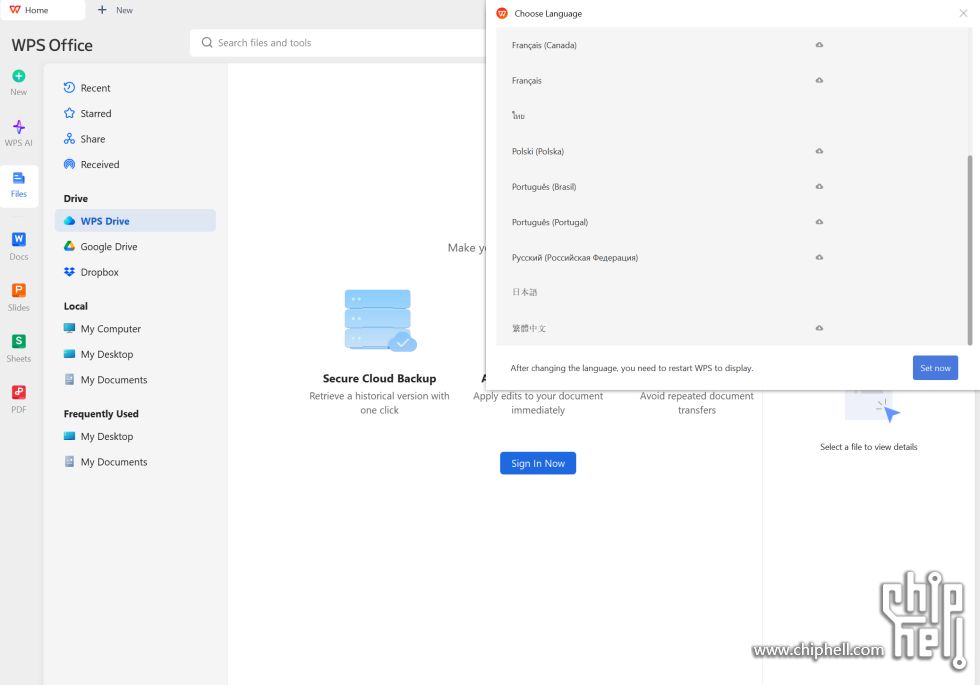Click Sign In Now button
The image size is (980, 685).
point(538,464)
